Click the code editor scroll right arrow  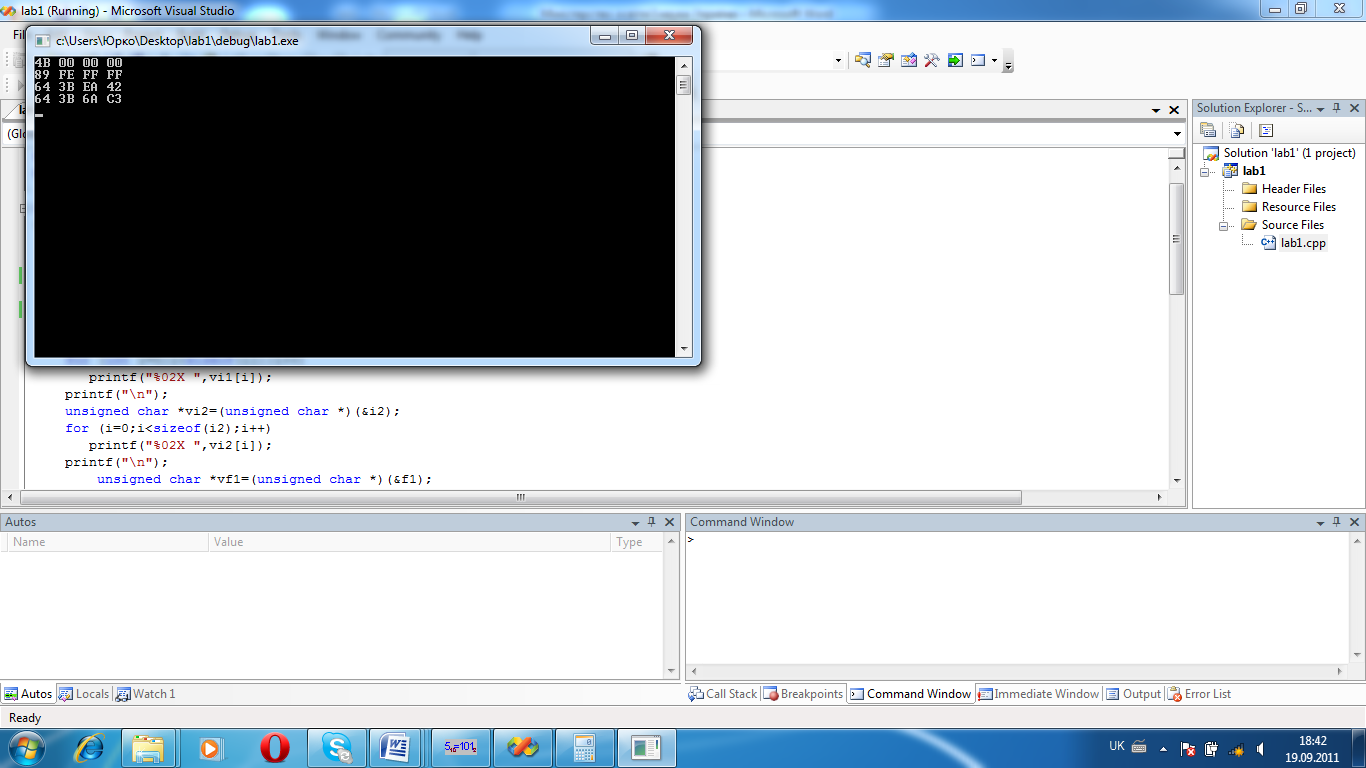pyautogui.click(x=1160, y=497)
